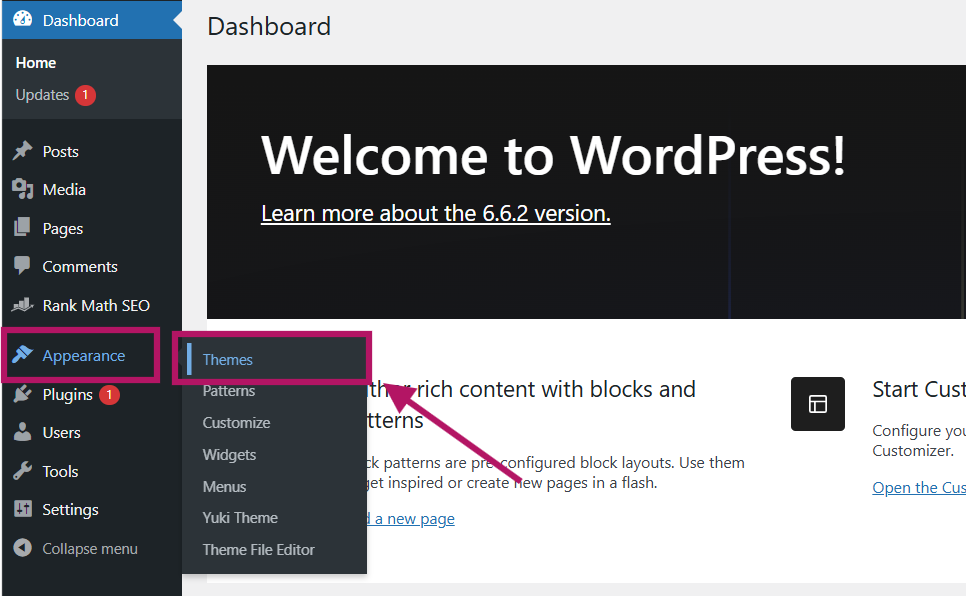Viewport: 966px width, 596px height.
Task: Click the Comments speech bubble icon
Action: [23, 266]
